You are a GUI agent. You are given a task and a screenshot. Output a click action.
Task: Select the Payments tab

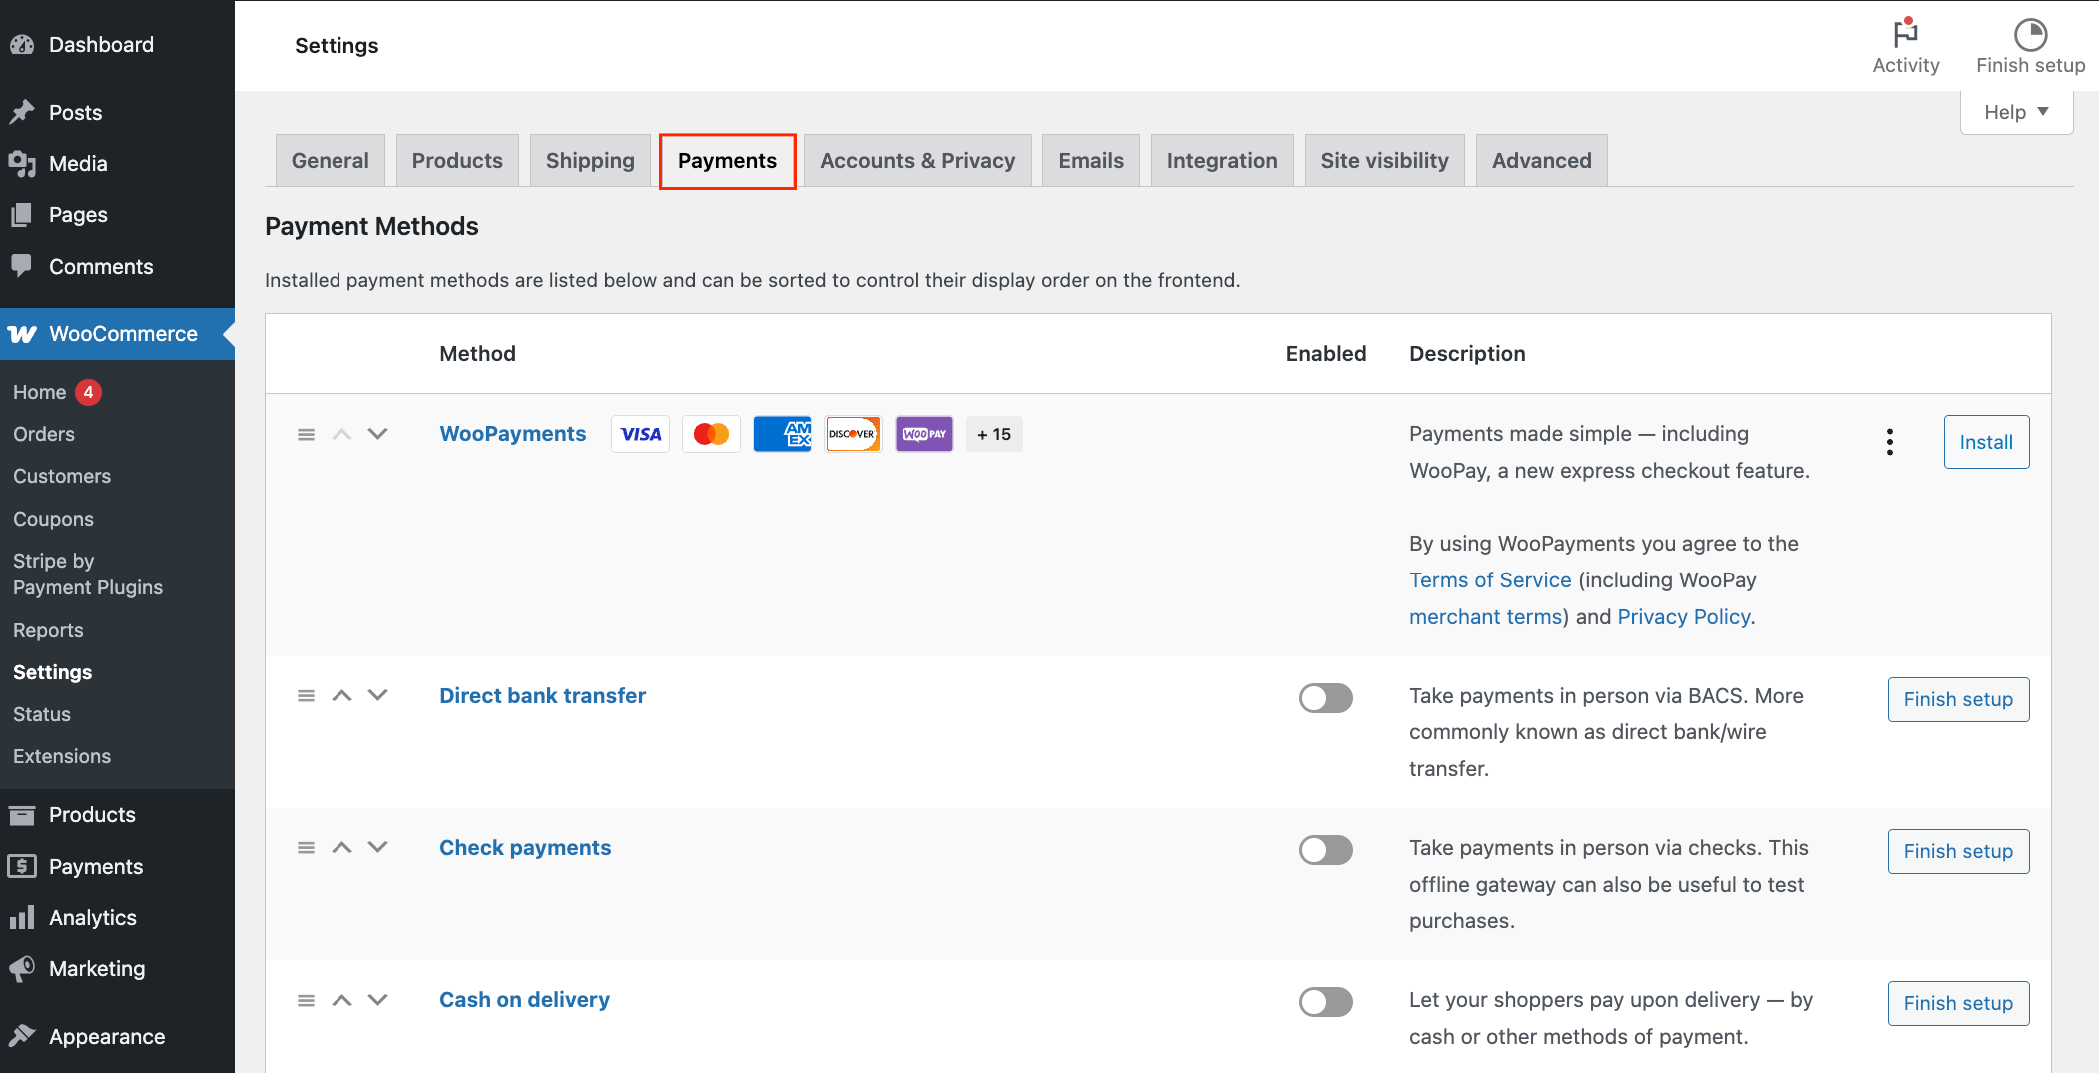tap(727, 160)
